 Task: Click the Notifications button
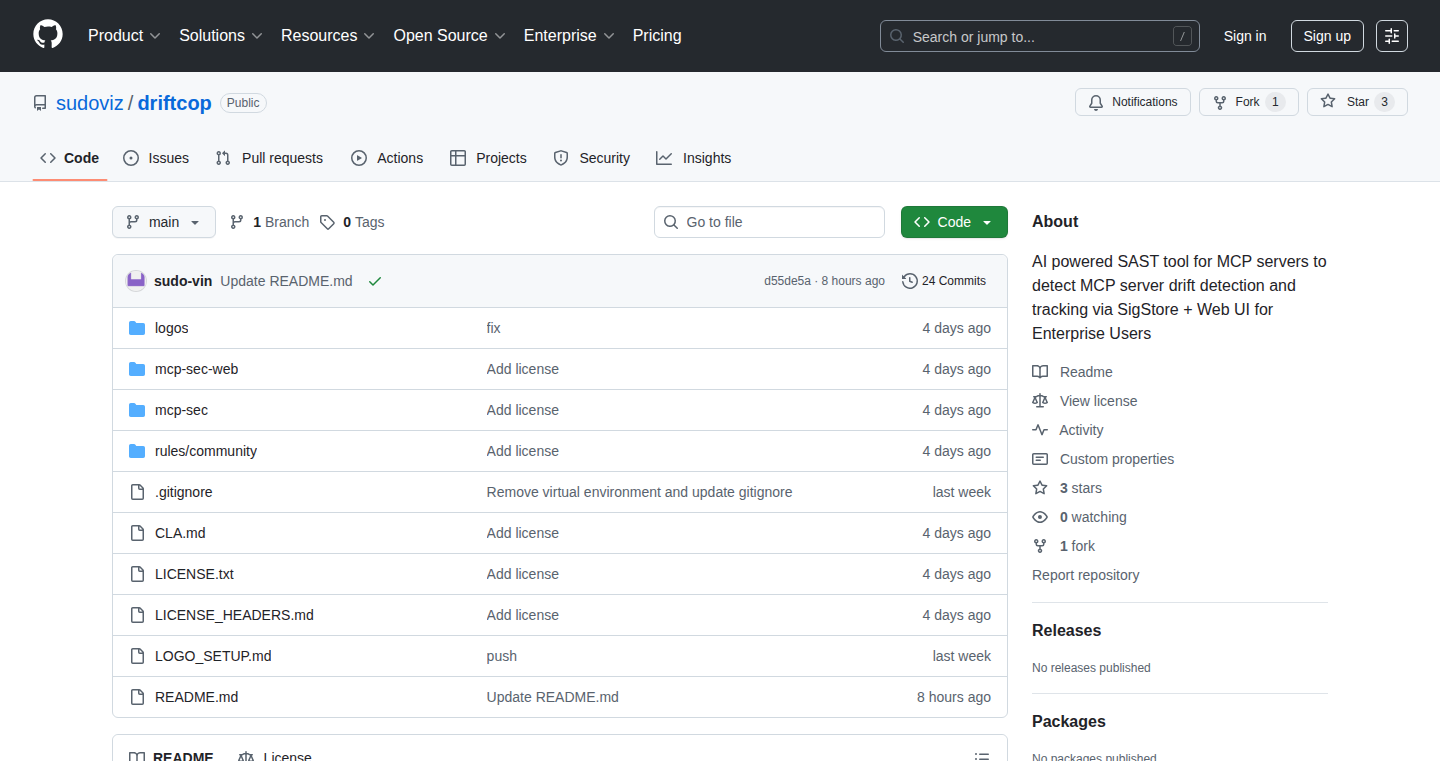point(1133,102)
